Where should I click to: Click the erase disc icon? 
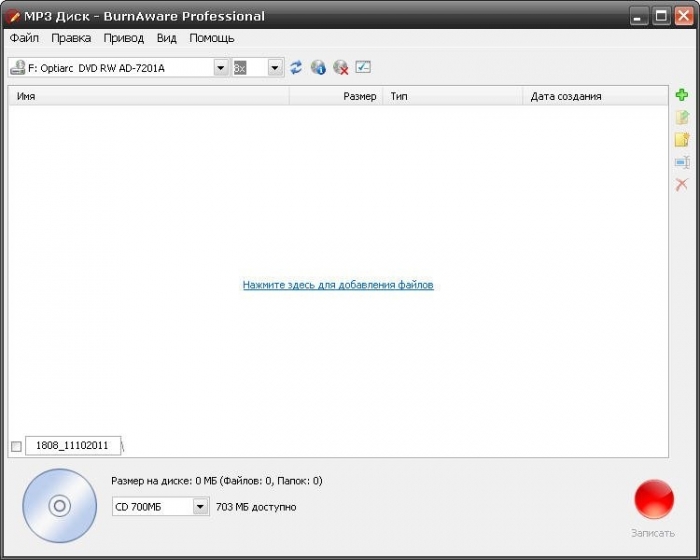pos(341,68)
